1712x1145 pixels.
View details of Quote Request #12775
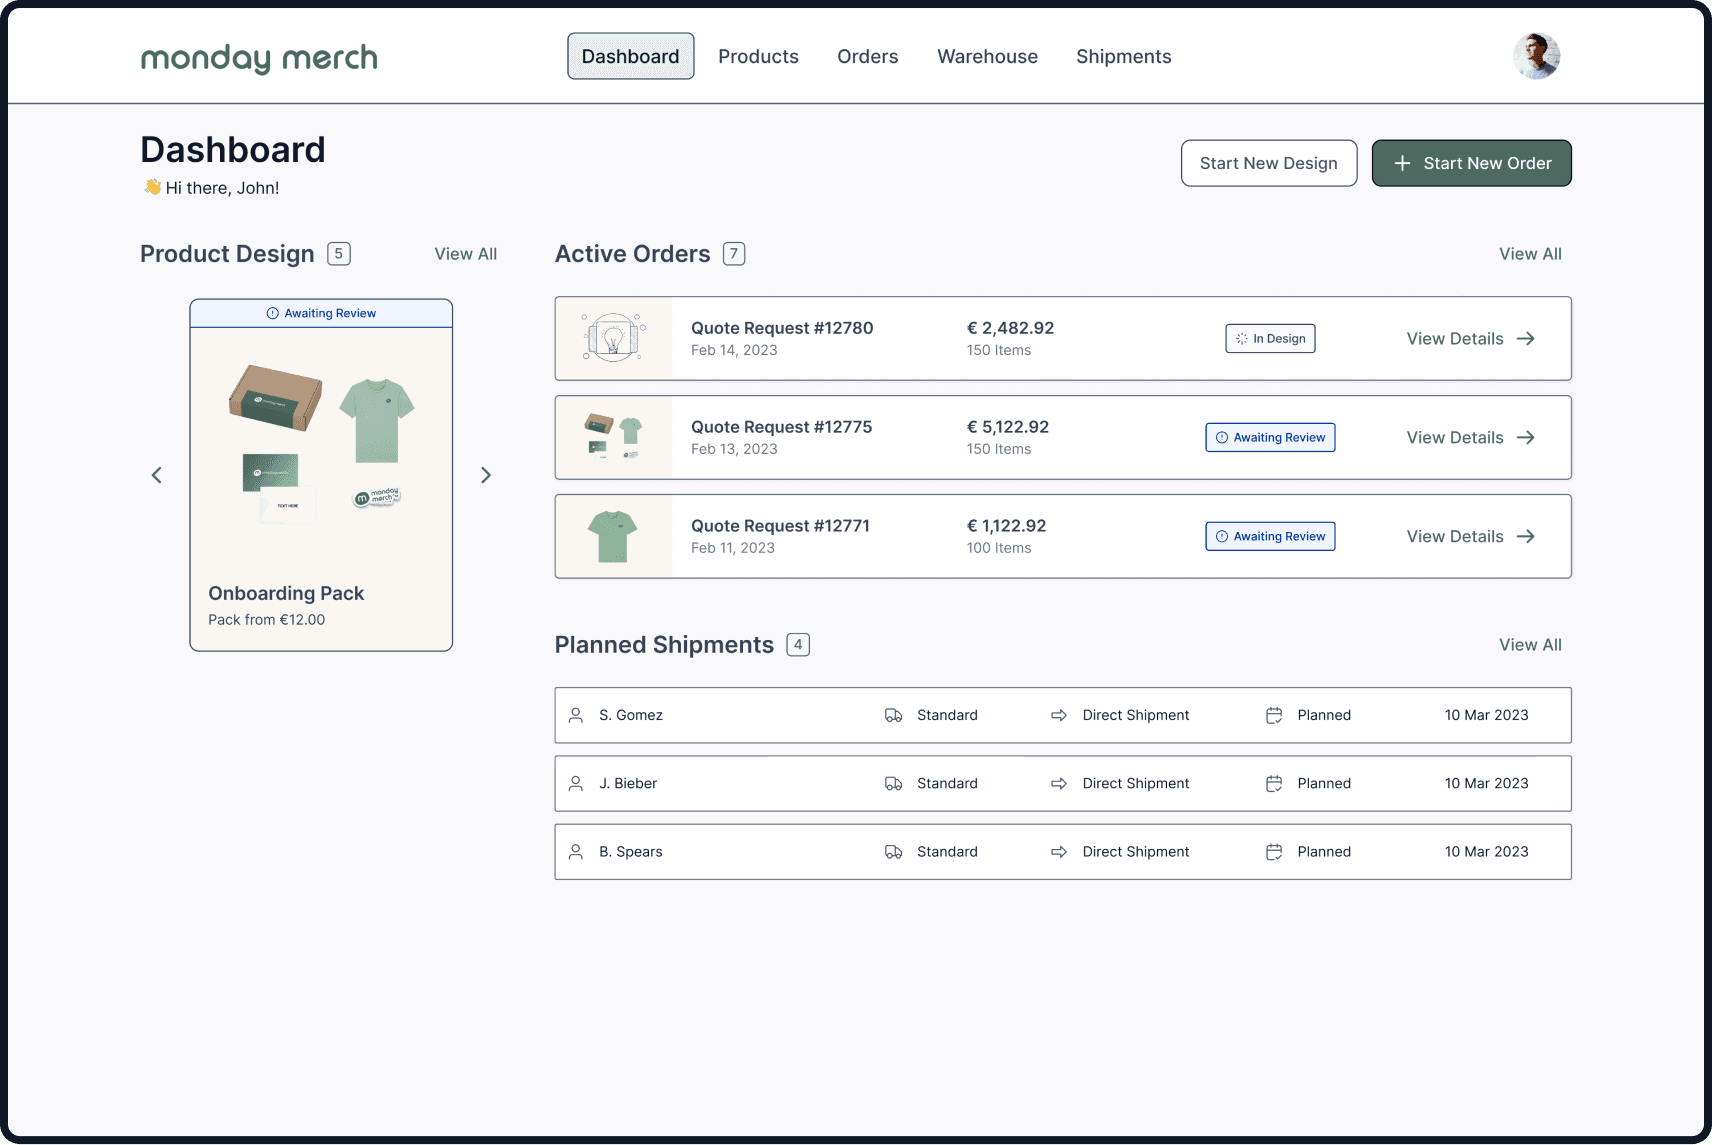click(1470, 438)
